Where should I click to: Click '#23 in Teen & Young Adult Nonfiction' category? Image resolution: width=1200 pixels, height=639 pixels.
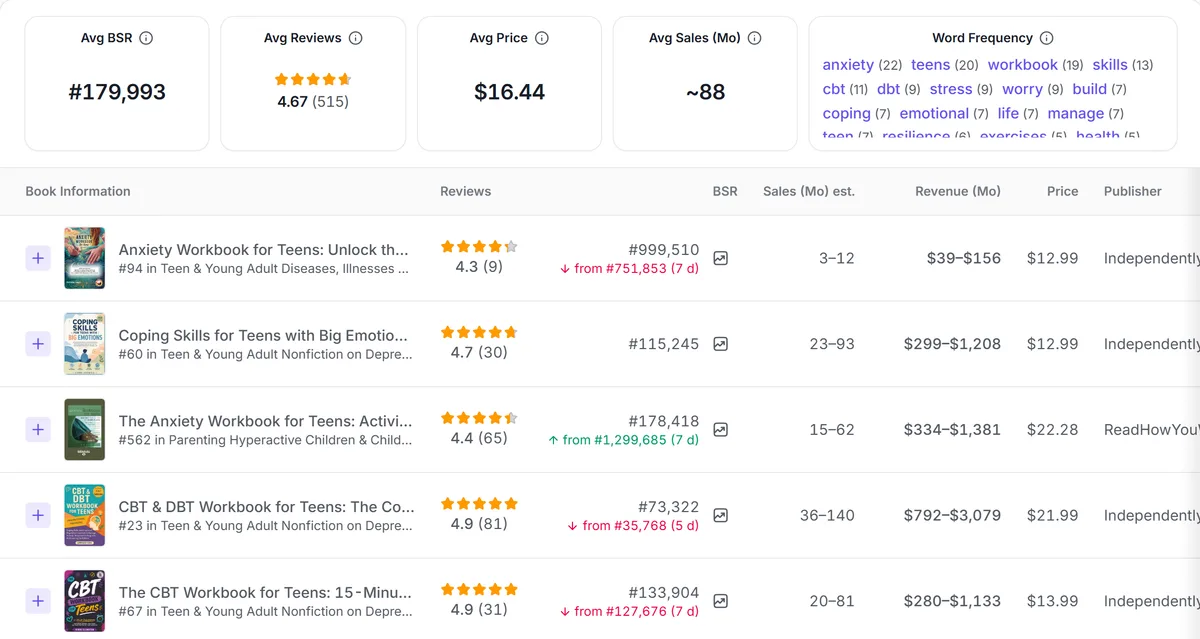tap(265, 526)
